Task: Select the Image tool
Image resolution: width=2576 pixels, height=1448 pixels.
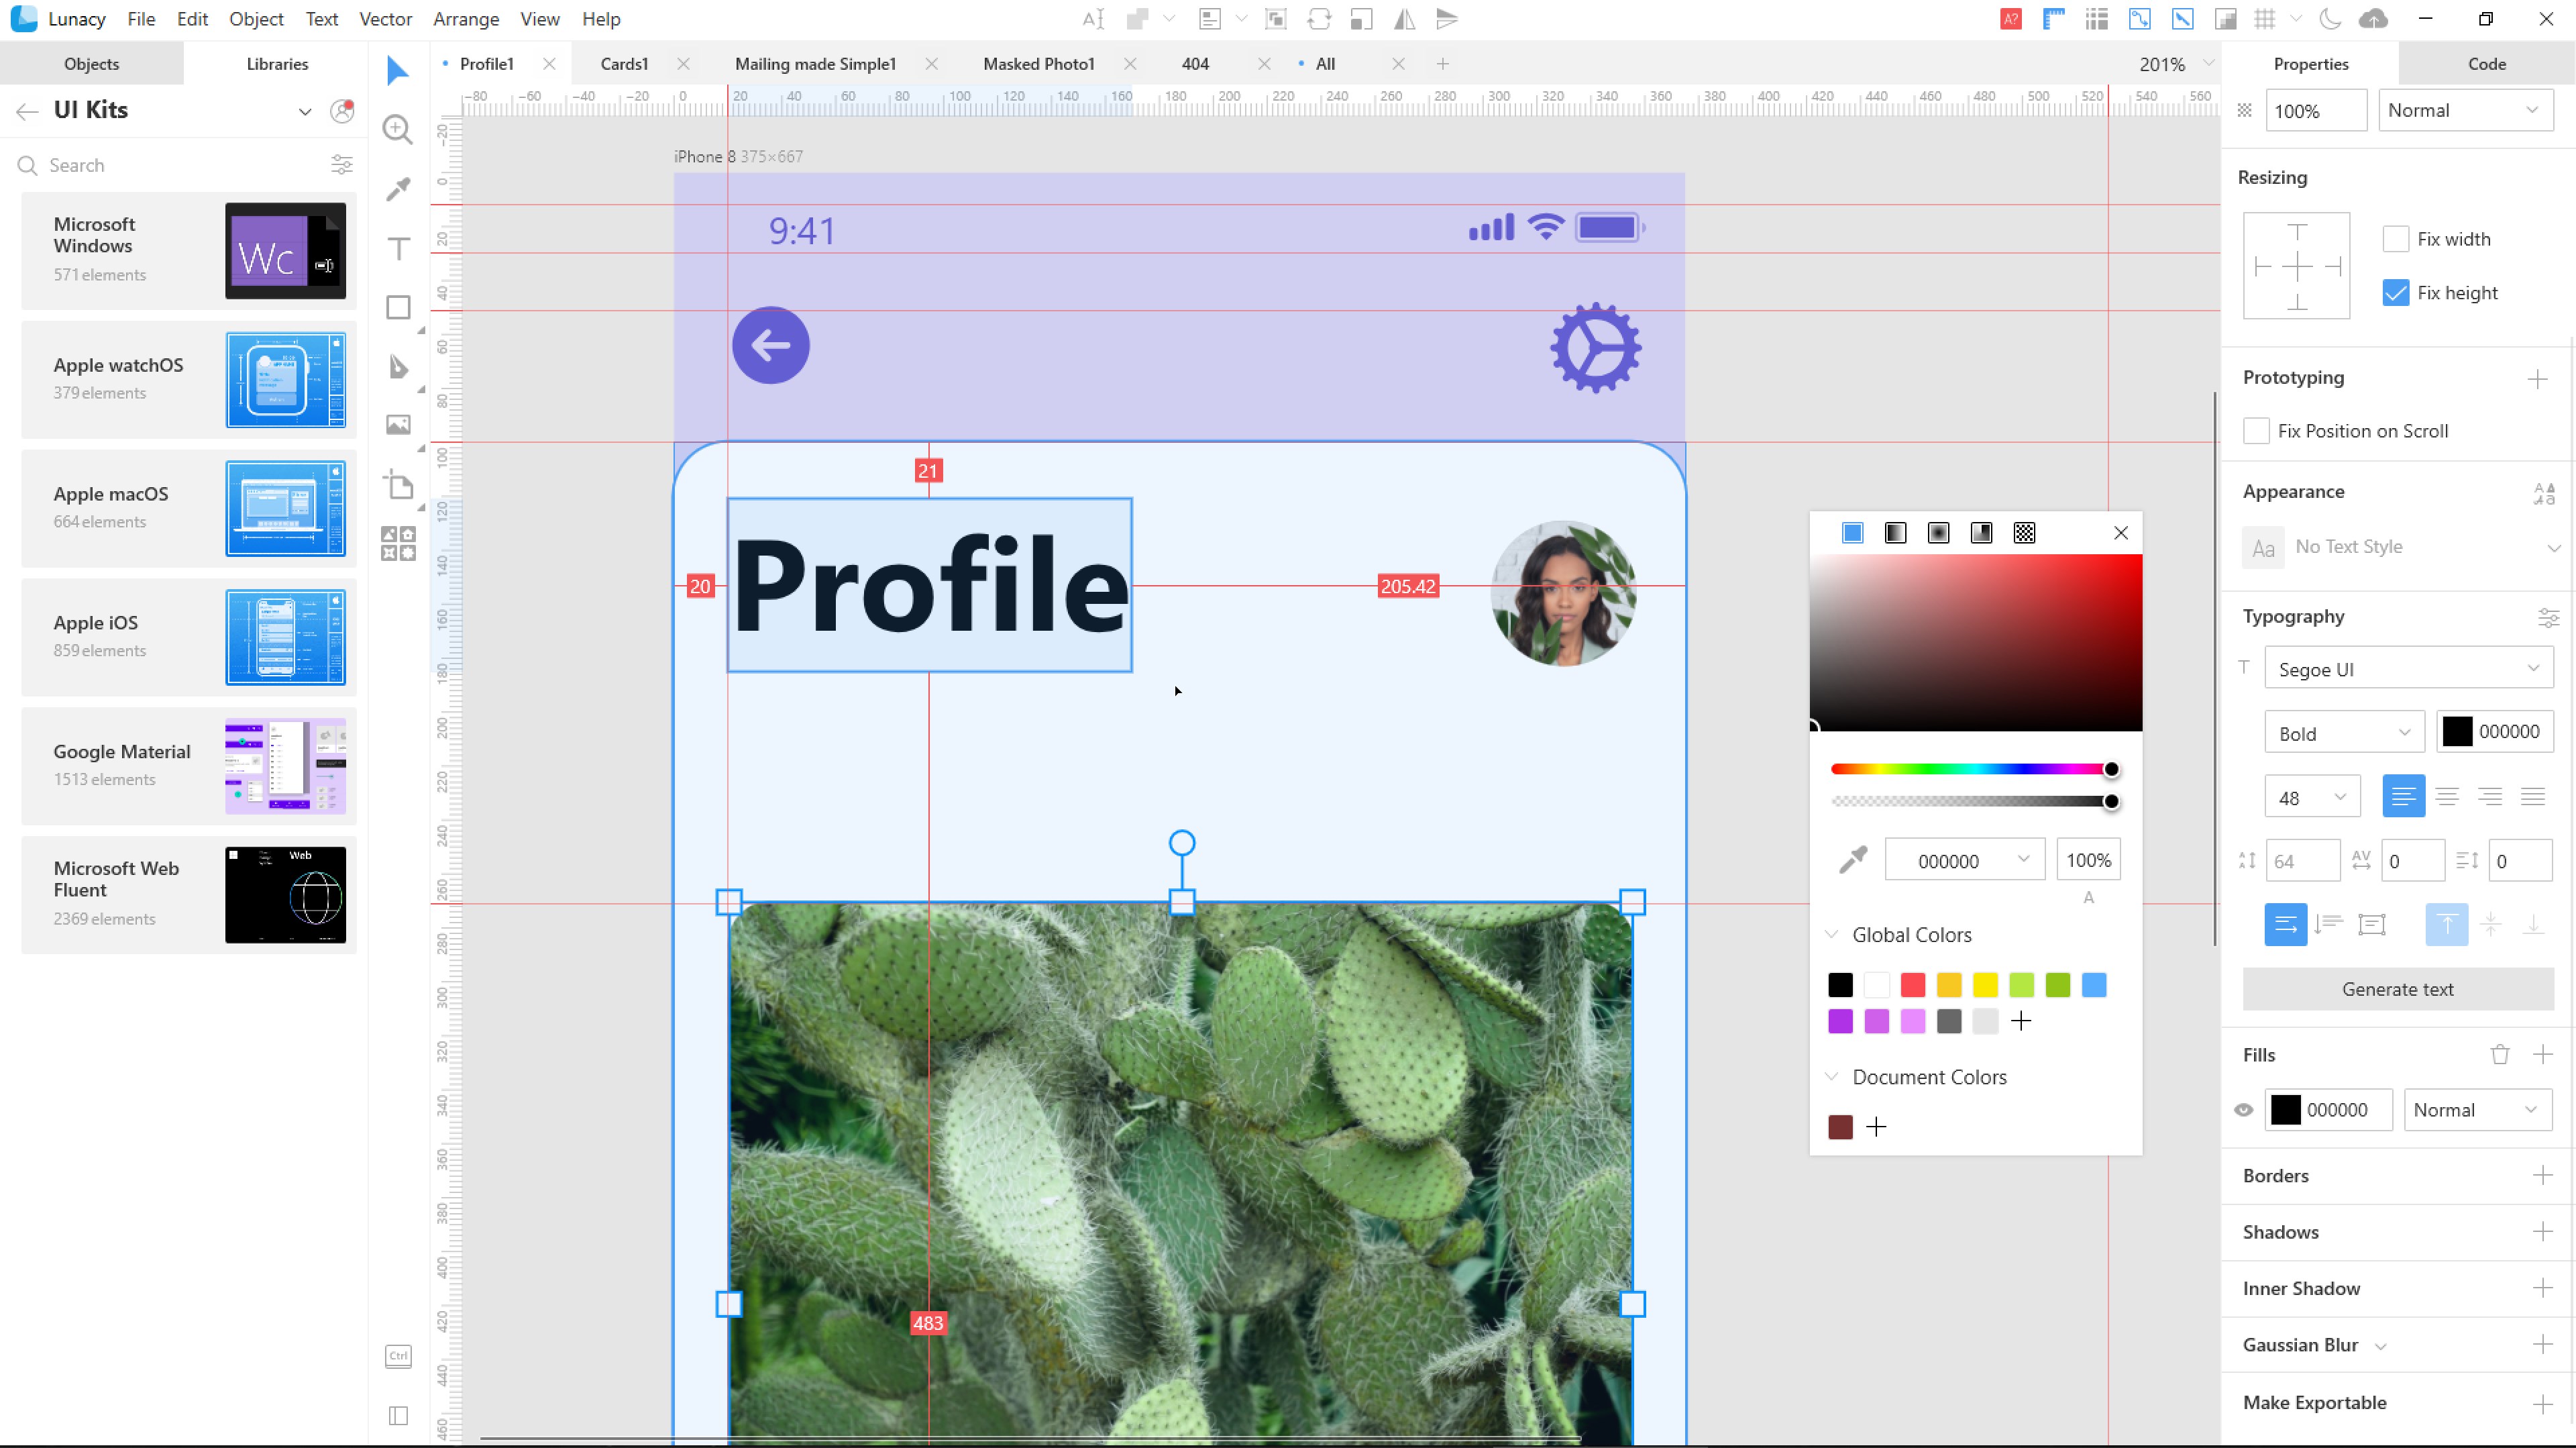Action: pyautogui.click(x=398, y=425)
